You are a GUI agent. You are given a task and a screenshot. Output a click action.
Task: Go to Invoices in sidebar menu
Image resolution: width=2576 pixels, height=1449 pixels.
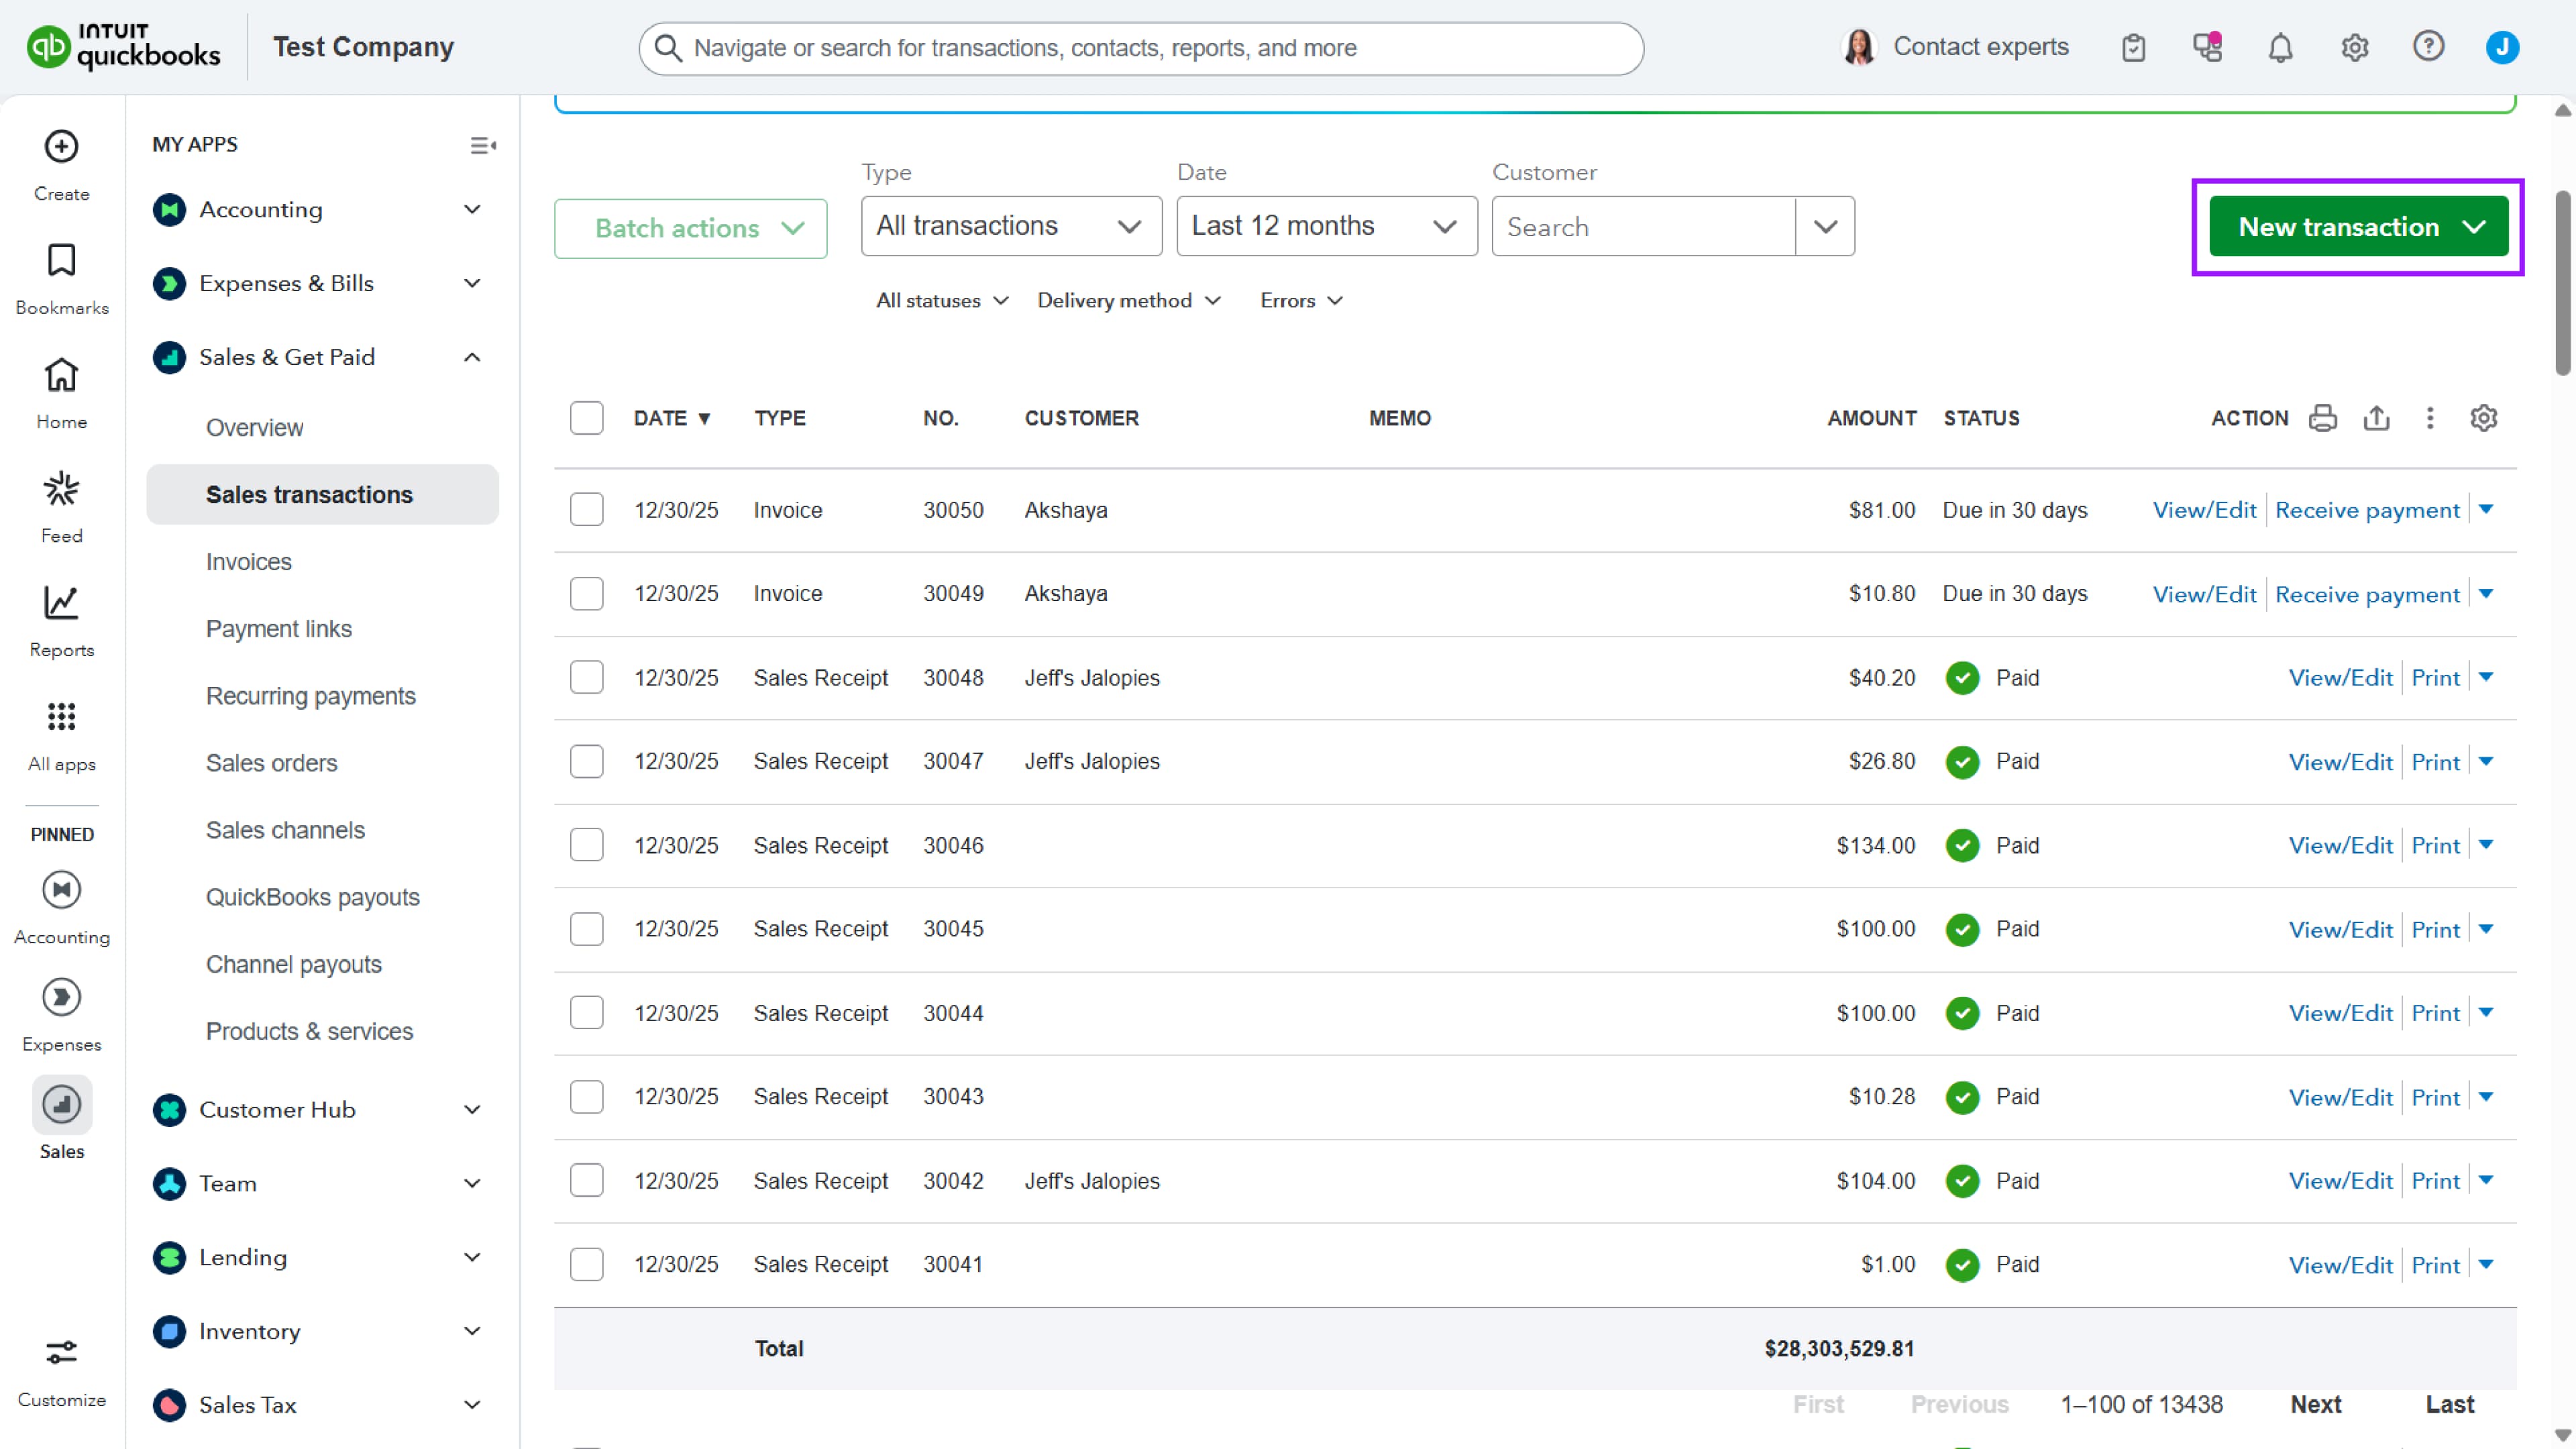tap(249, 562)
